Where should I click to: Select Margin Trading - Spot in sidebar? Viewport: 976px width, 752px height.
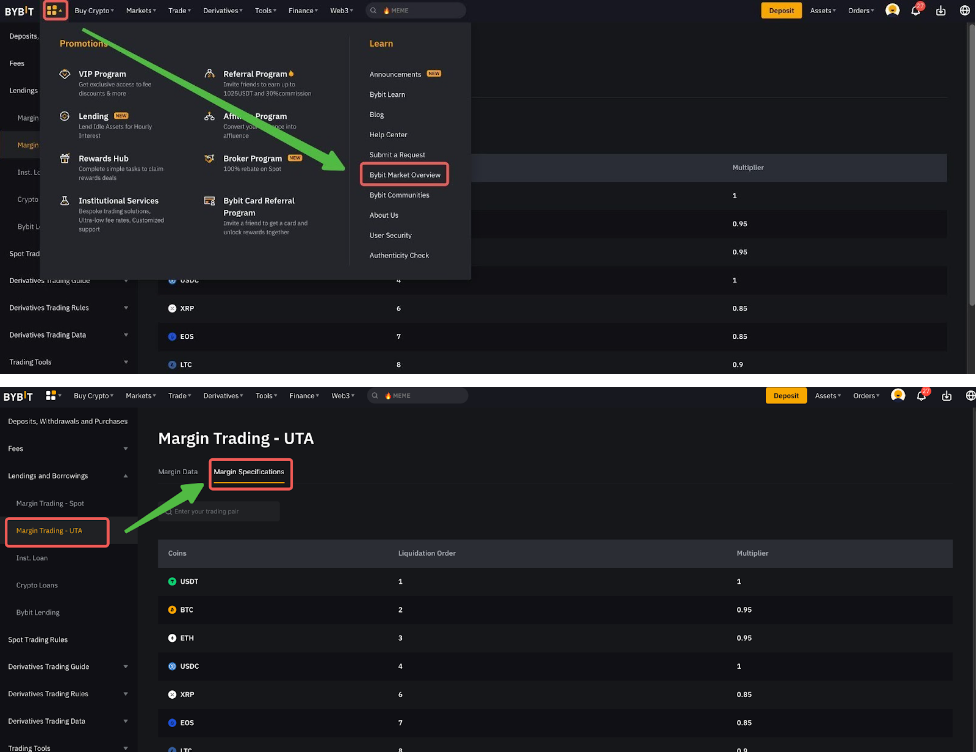pyautogui.click(x=50, y=503)
